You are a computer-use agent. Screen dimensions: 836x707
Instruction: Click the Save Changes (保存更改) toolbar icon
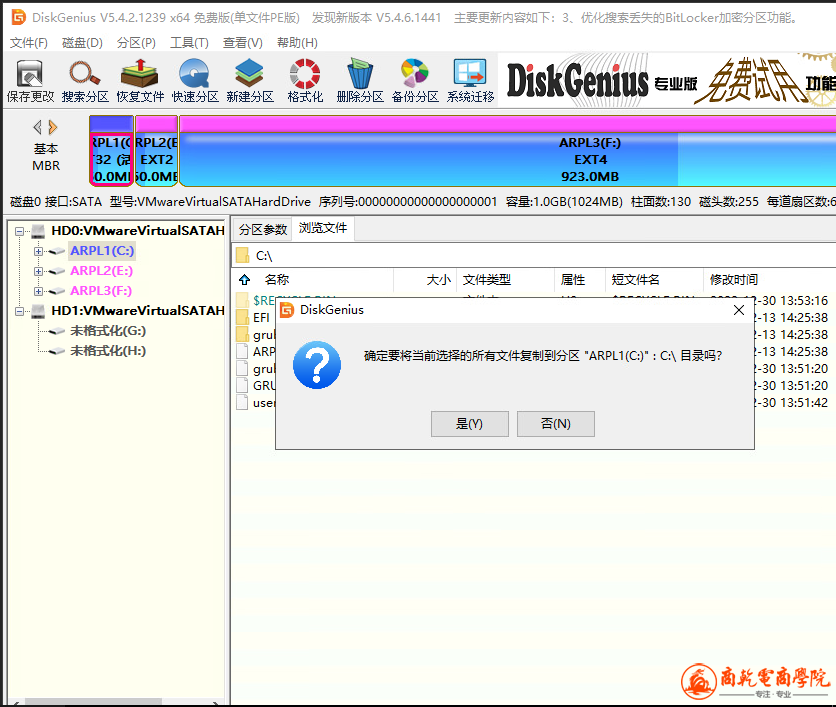30,81
